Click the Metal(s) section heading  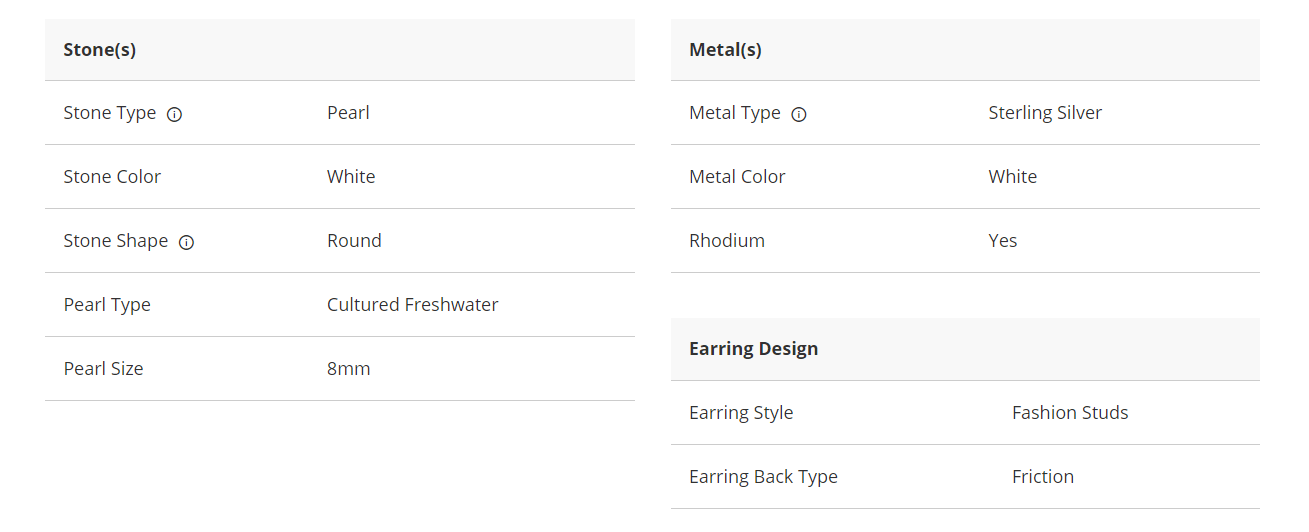[725, 50]
